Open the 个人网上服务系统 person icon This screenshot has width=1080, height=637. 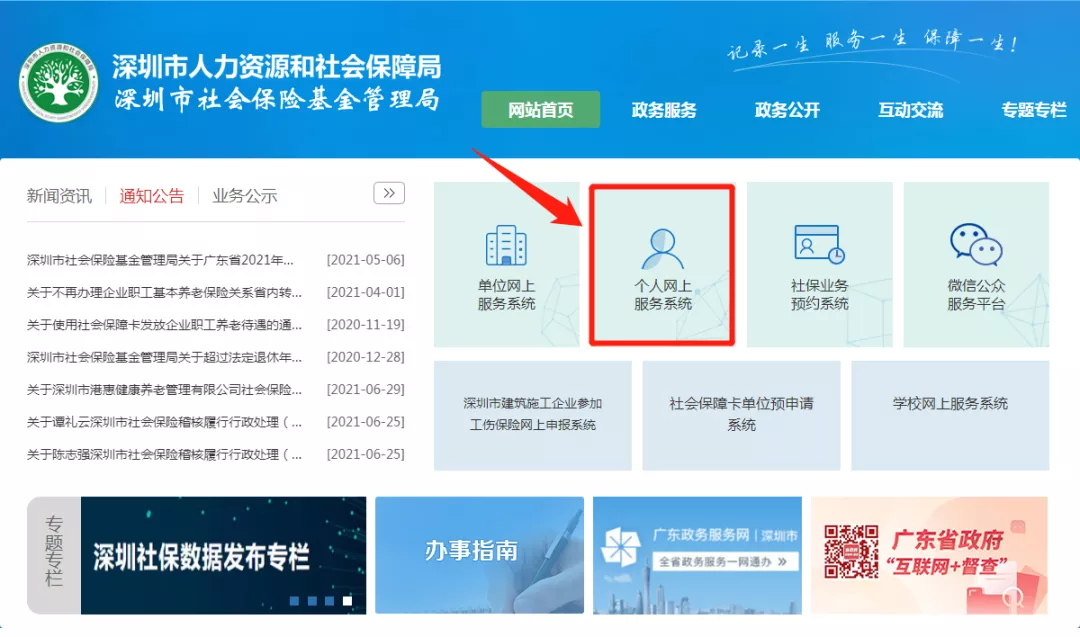click(x=662, y=245)
